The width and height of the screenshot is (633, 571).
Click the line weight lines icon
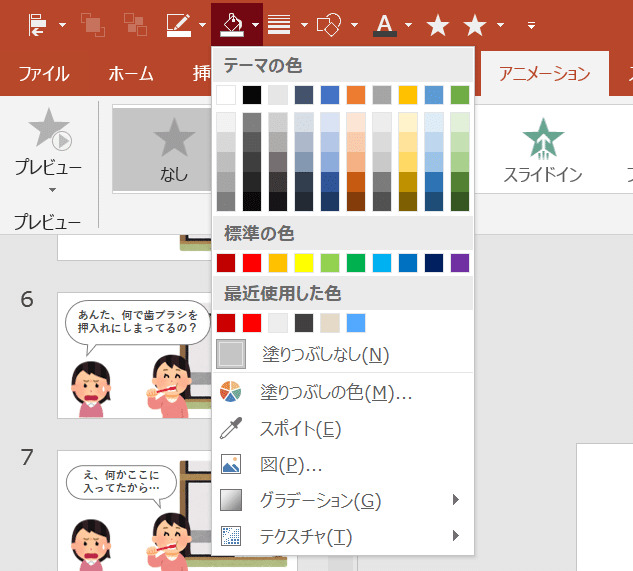click(x=279, y=25)
